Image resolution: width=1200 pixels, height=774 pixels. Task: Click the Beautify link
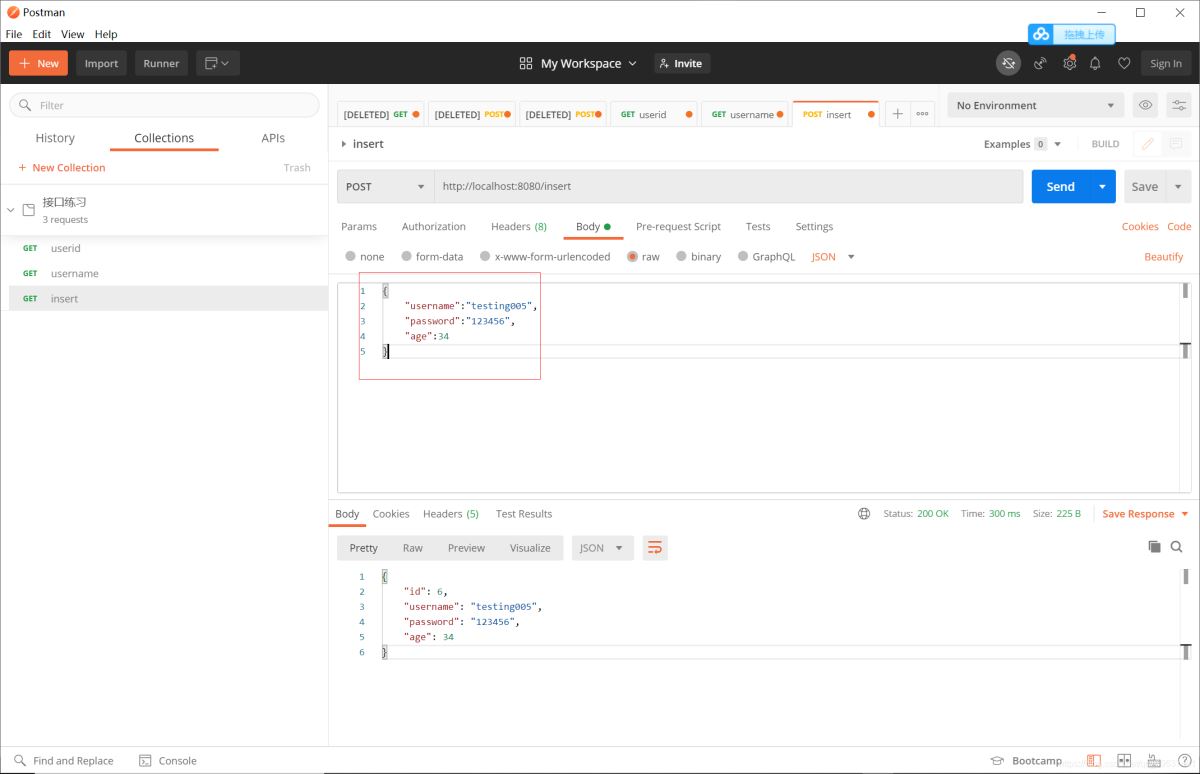tap(1163, 257)
